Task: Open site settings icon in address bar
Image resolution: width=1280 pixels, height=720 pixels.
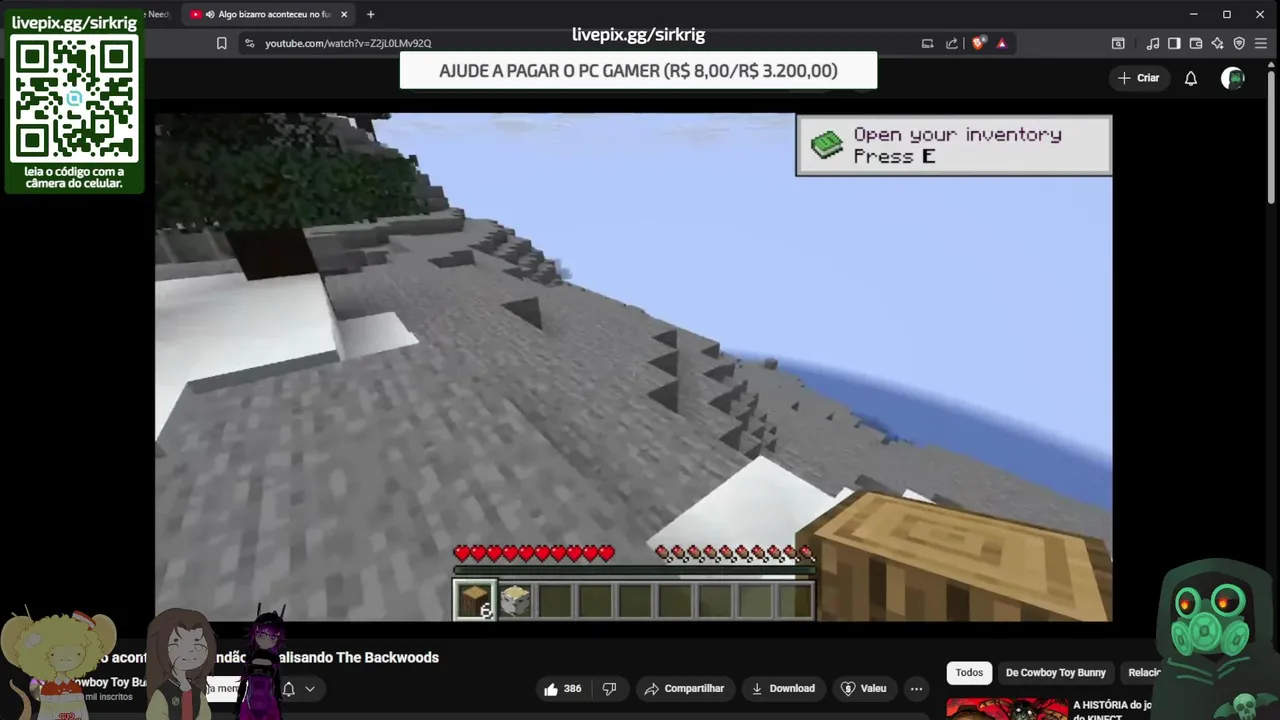Action: click(249, 43)
